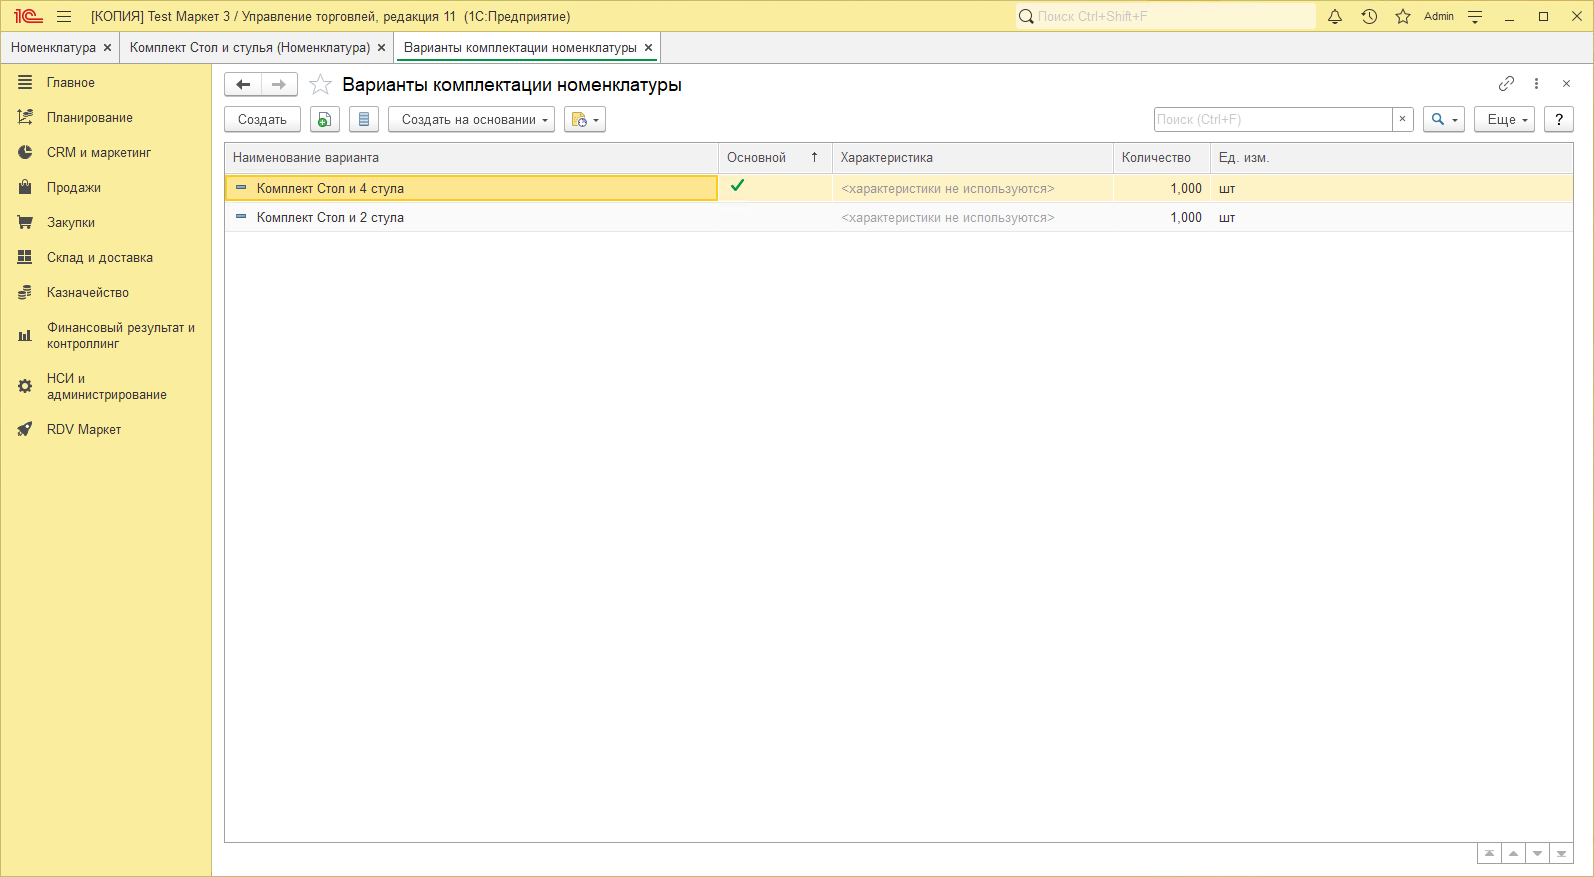The height and width of the screenshot is (877, 1594).
Task: Switch to the Номенклатура tab
Action: tap(53, 48)
